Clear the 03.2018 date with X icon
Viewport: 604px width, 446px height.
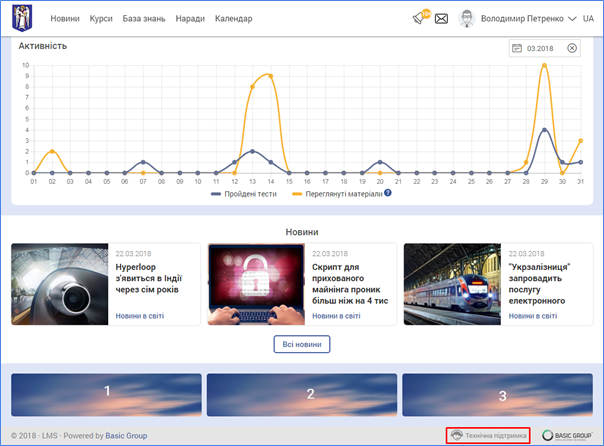tap(572, 48)
